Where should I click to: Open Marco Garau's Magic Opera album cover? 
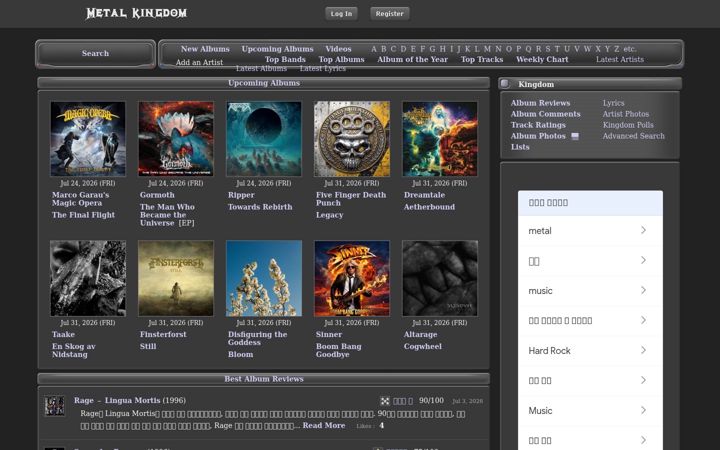[88, 139]
